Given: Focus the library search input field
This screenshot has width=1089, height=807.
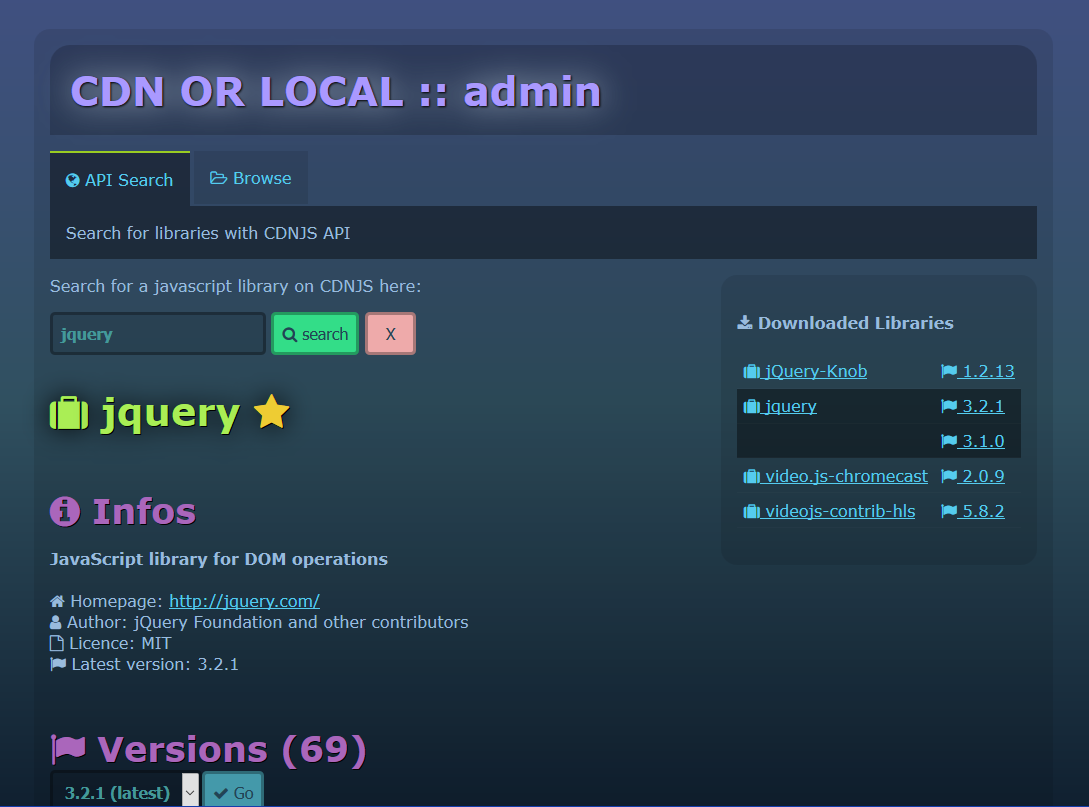Looking at the screenshot, I should [x=158, y=334].
